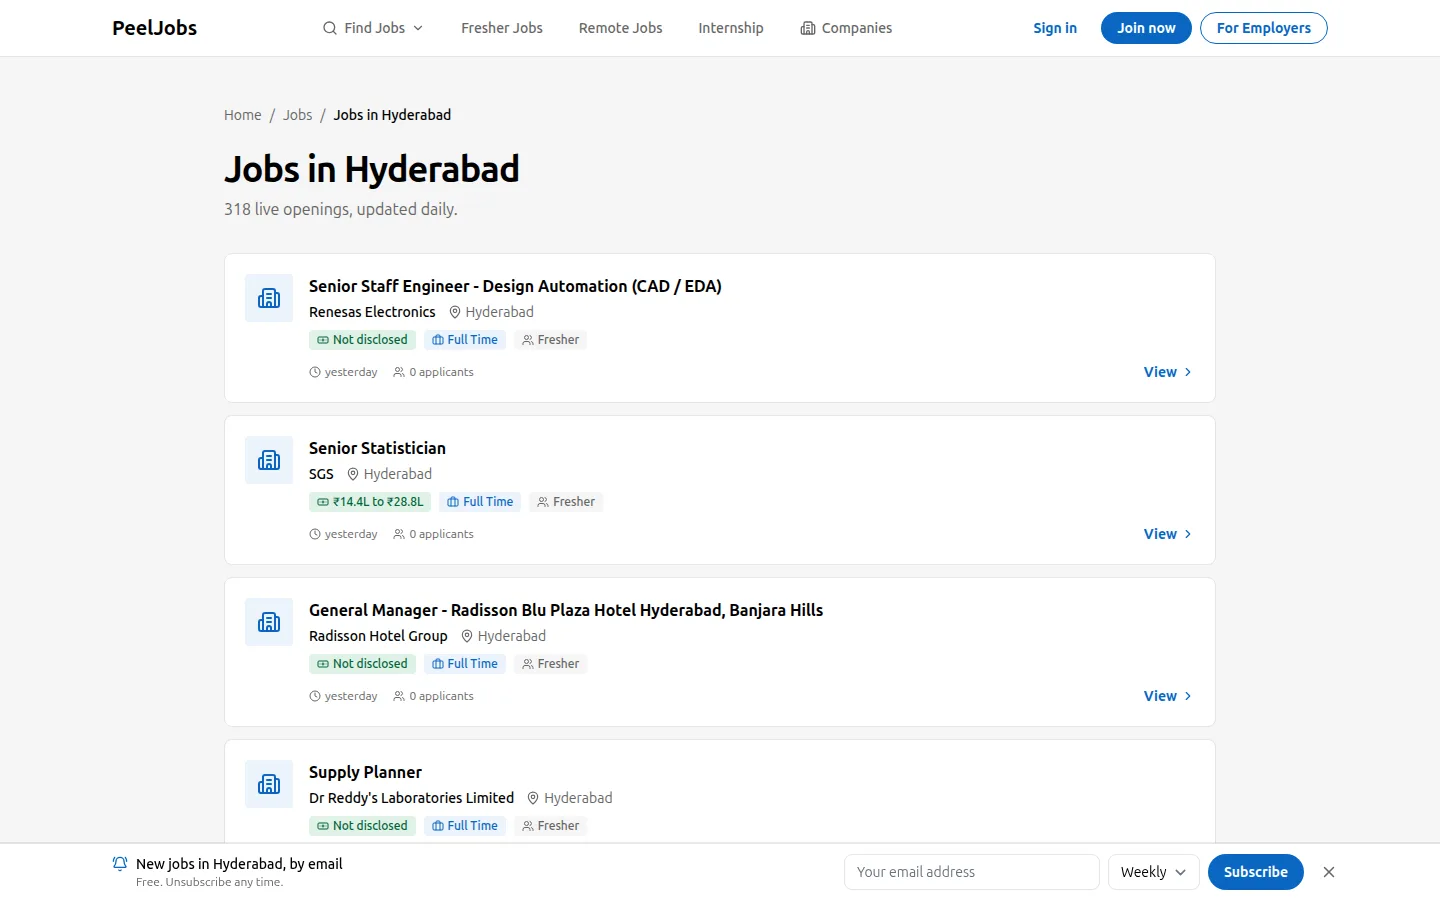The height and width of the screenshot is (900, 1440).
Task: Open the Weekly frequency dropdown
Action: pyautogui.click(x=1154, y=872)
